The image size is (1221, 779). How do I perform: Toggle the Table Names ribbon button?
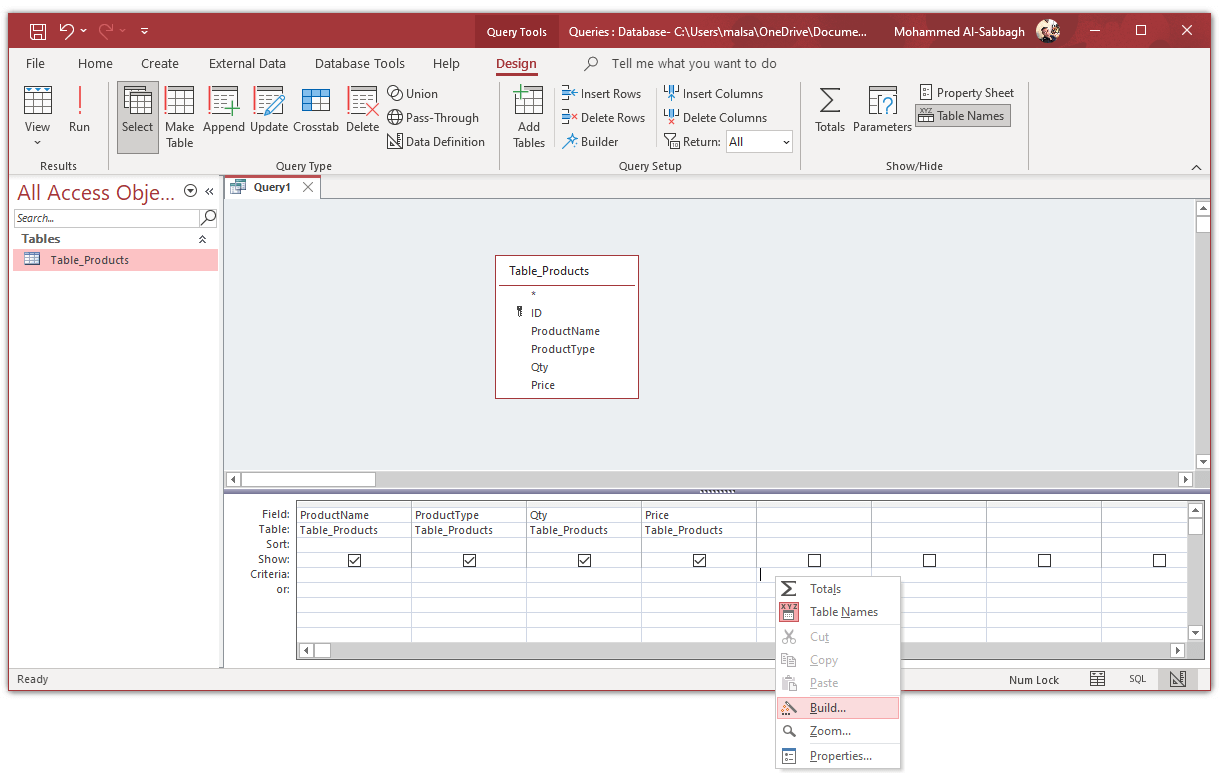(x=962, y=116)
